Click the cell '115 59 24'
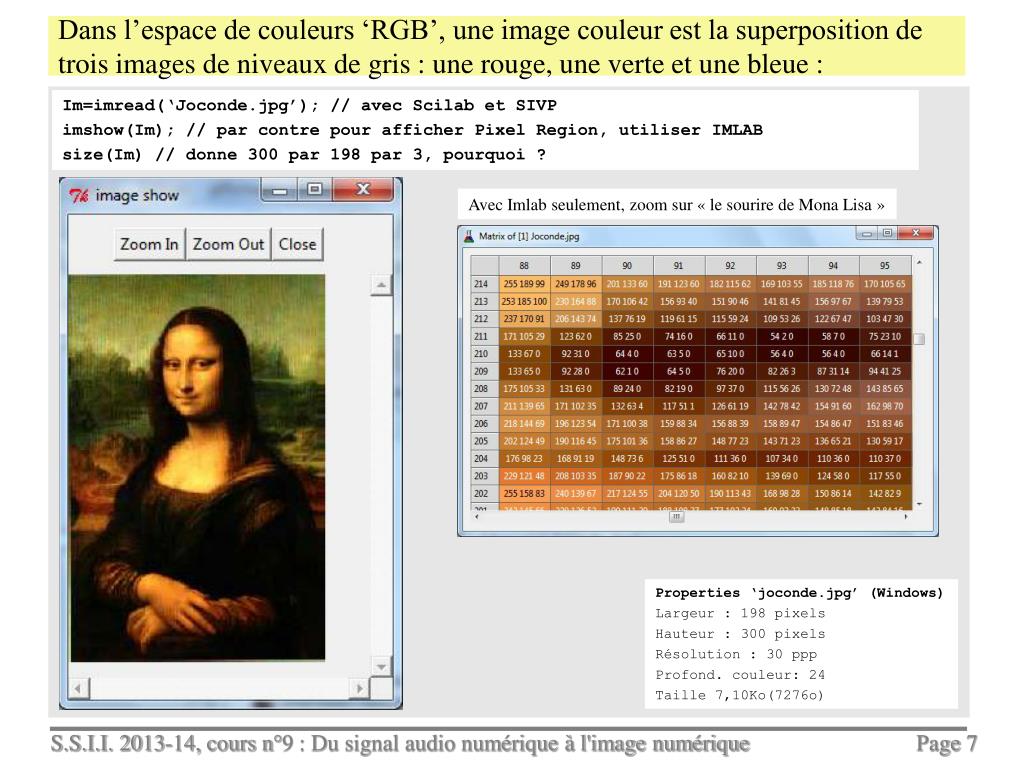Viewport: 1024px width, 768px height. (730, 319)
